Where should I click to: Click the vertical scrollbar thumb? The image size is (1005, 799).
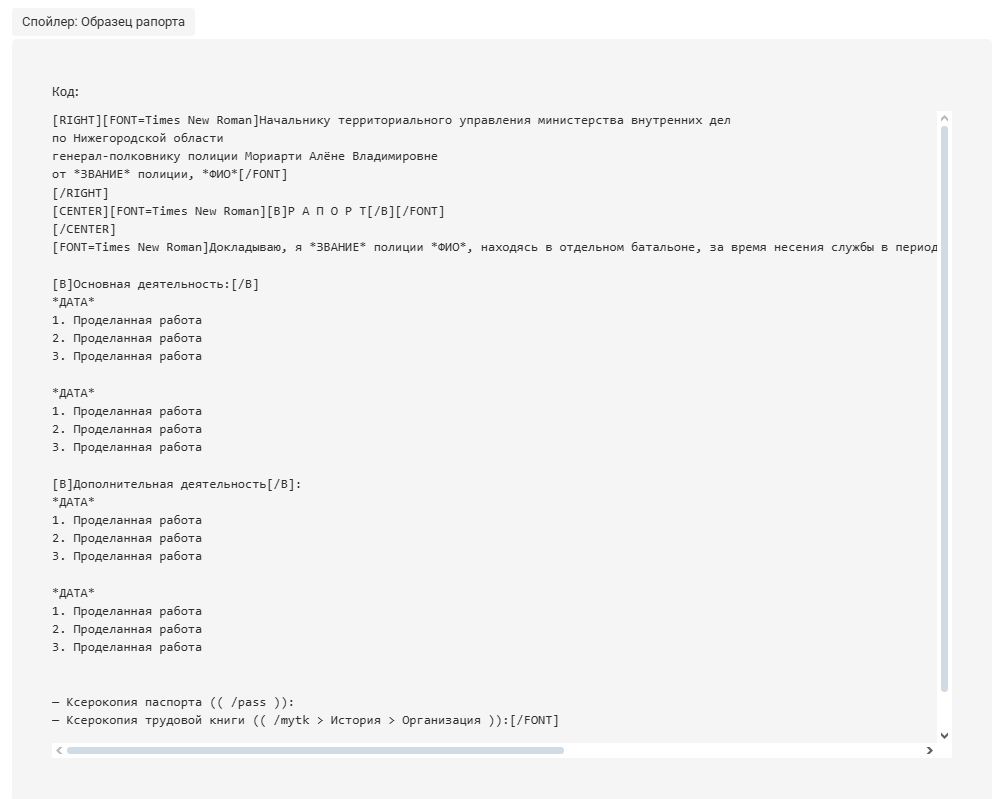click(944, 400)
